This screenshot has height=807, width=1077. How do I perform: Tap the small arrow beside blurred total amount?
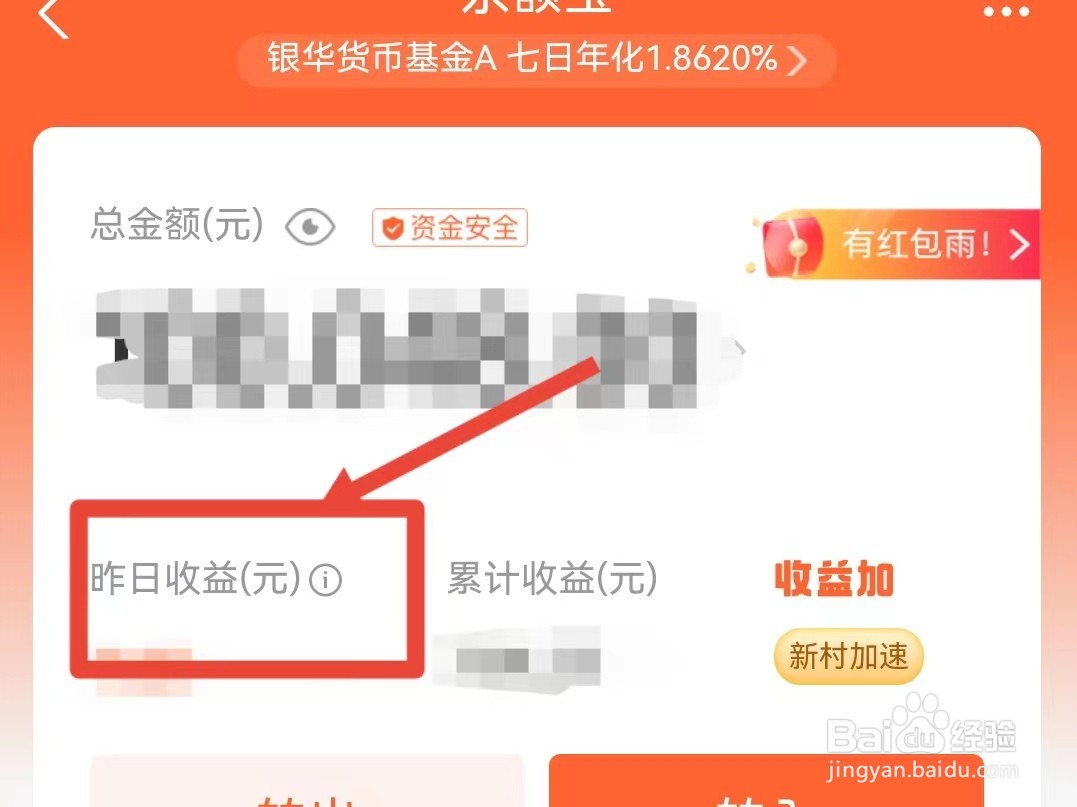coord(740,348)
